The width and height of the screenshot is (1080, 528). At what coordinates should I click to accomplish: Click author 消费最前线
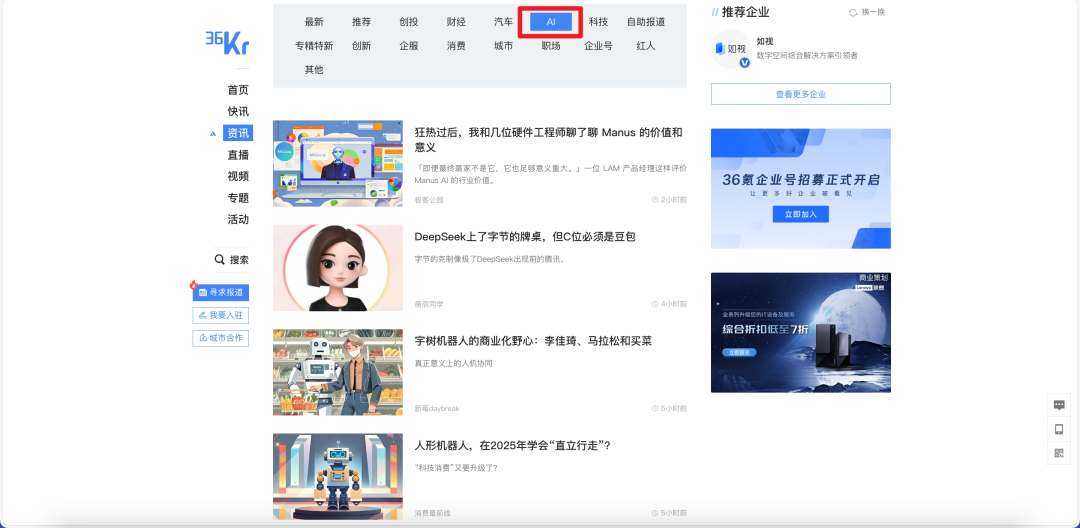click(433, 513)
